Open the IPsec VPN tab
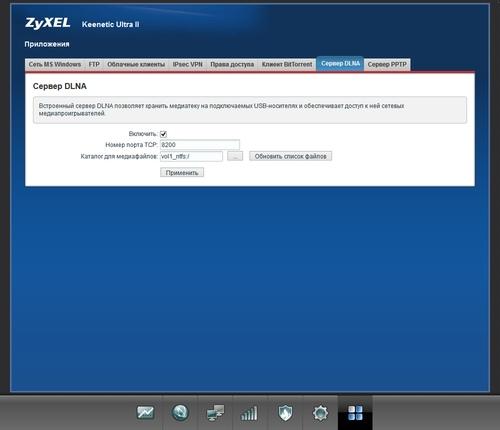 click(188, 64)
